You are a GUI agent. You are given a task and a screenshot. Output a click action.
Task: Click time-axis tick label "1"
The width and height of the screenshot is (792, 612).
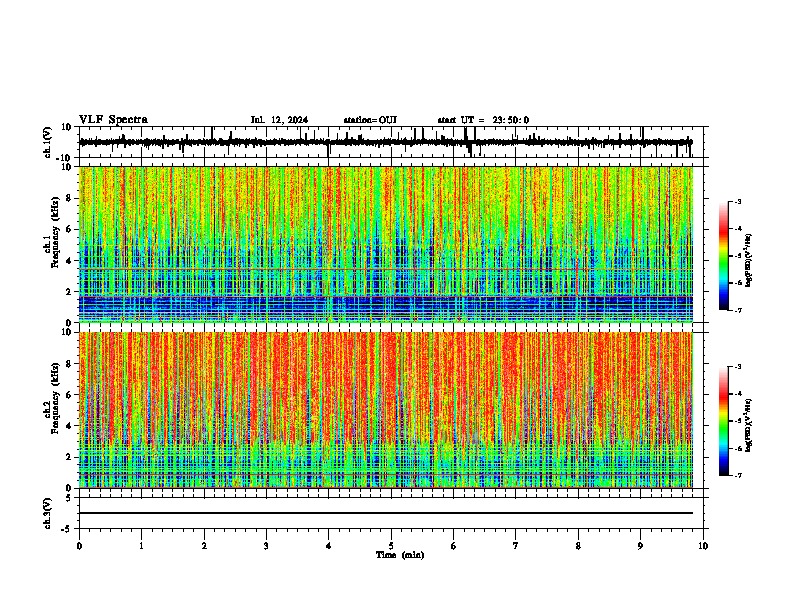click(x=141, y=546)
